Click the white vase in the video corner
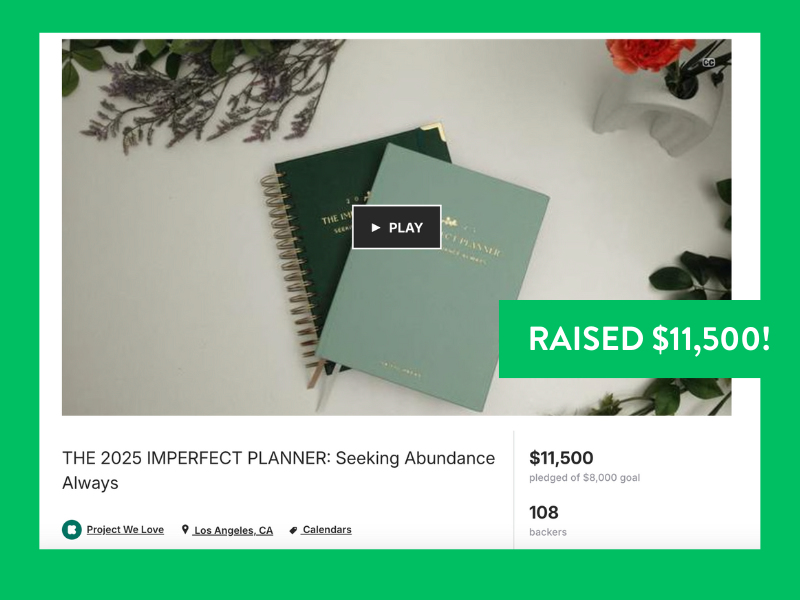 pos(663,112)
